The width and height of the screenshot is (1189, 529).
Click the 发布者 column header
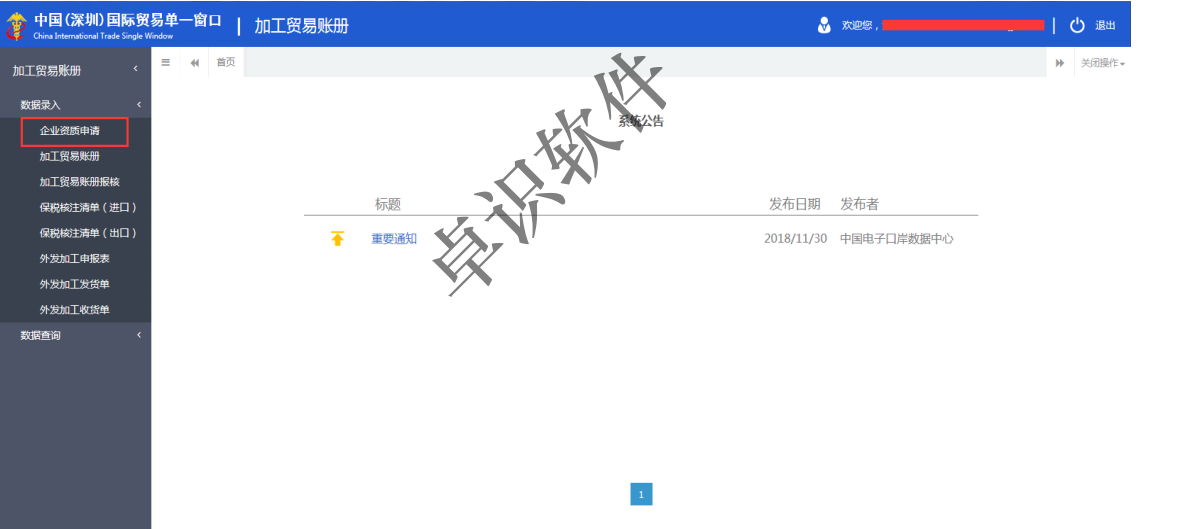click(x=859, y=204)
